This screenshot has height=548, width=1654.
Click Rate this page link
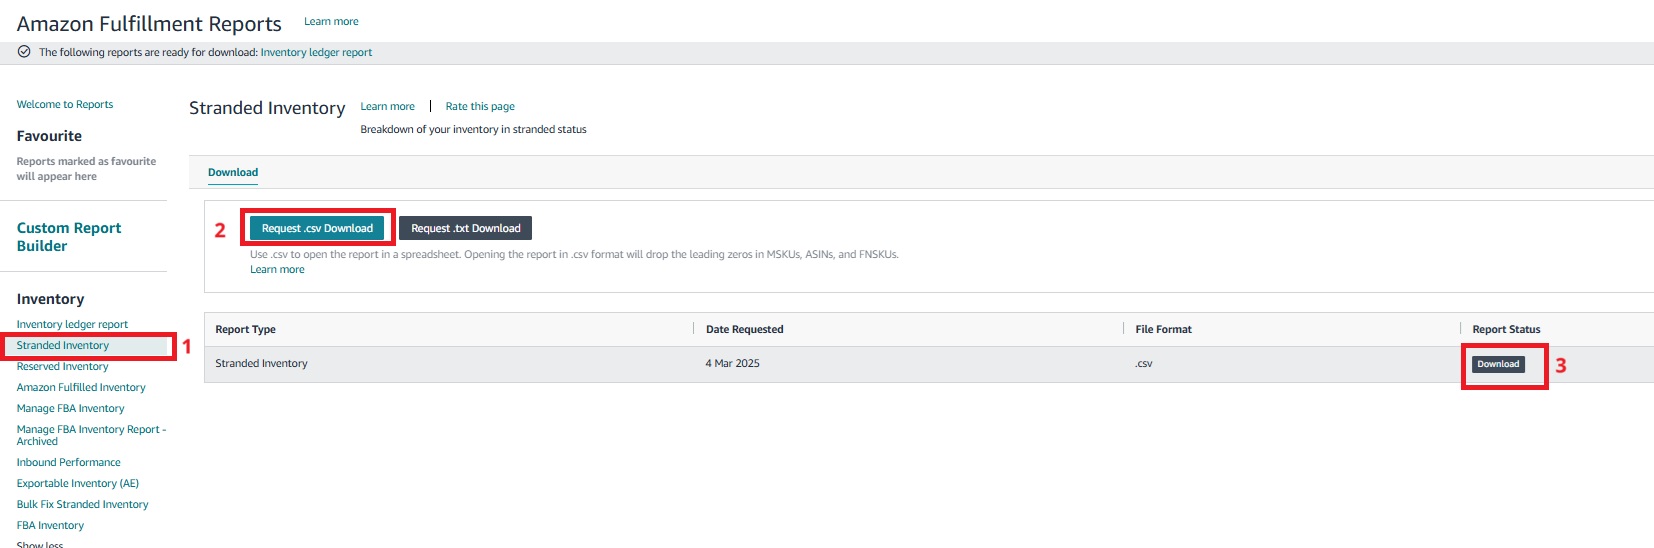(x=480, y=106)
